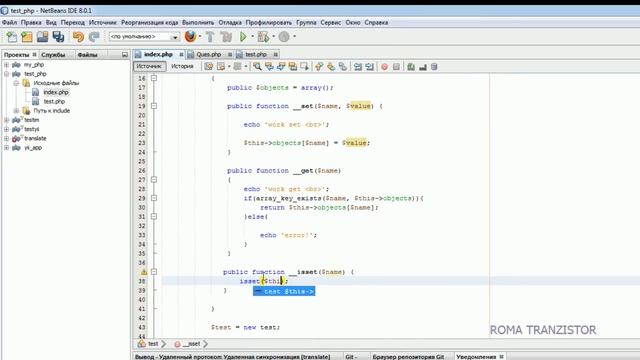Collapse the 'Исходные файлы' folder node

16,83
